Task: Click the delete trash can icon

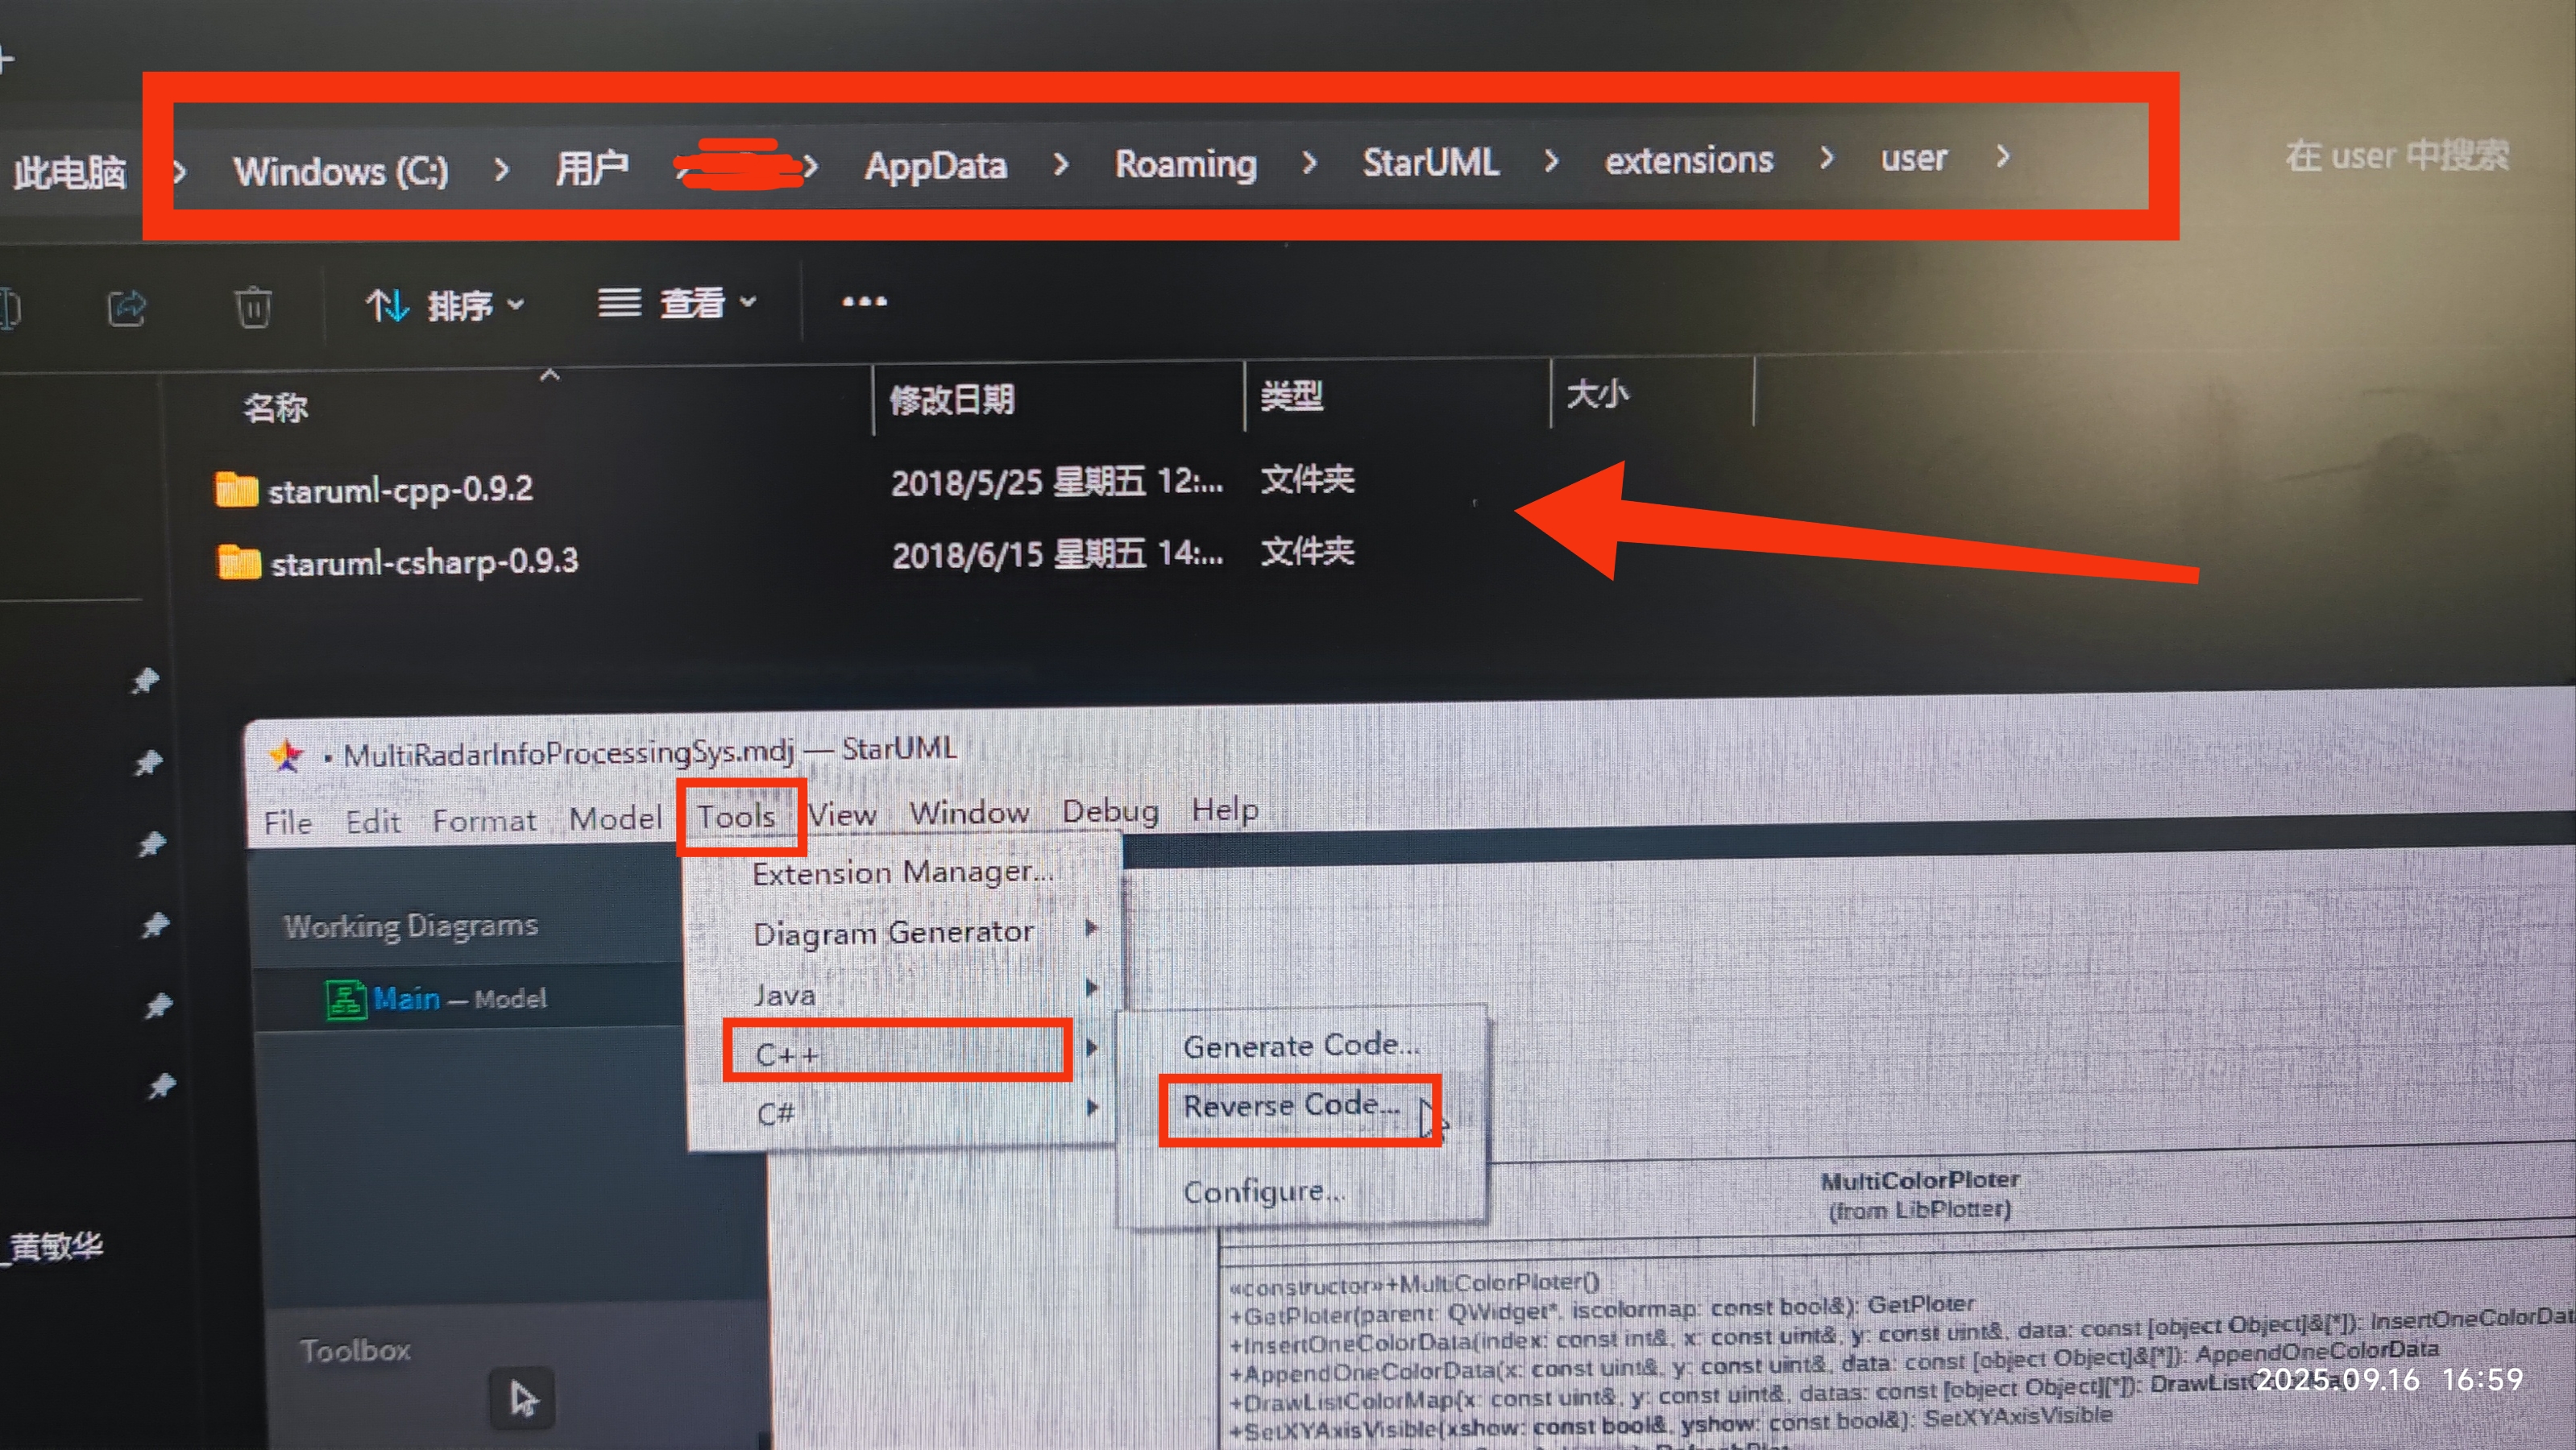Action: tap(252, 306)
